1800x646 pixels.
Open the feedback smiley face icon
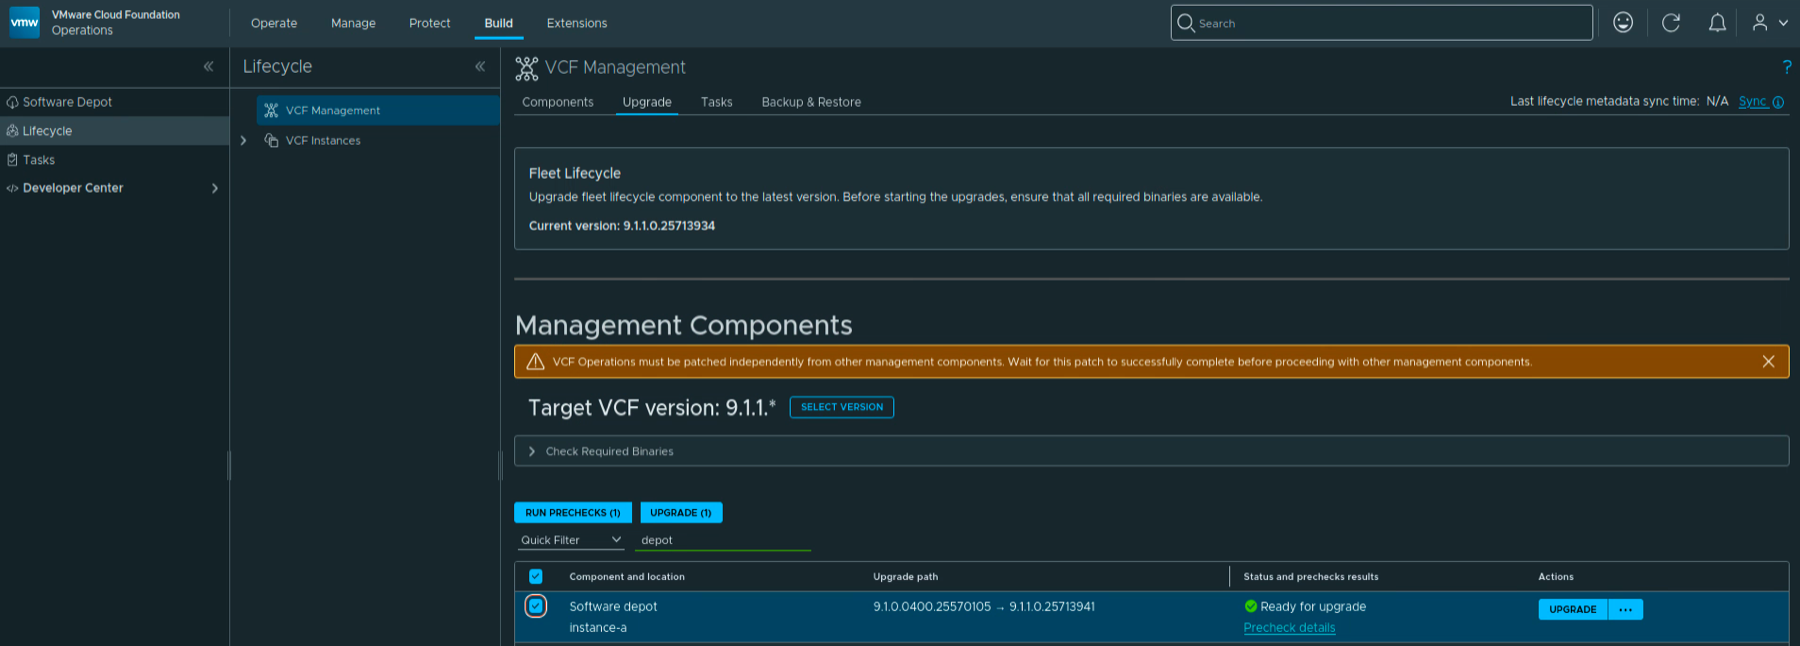coord(1623,22)
